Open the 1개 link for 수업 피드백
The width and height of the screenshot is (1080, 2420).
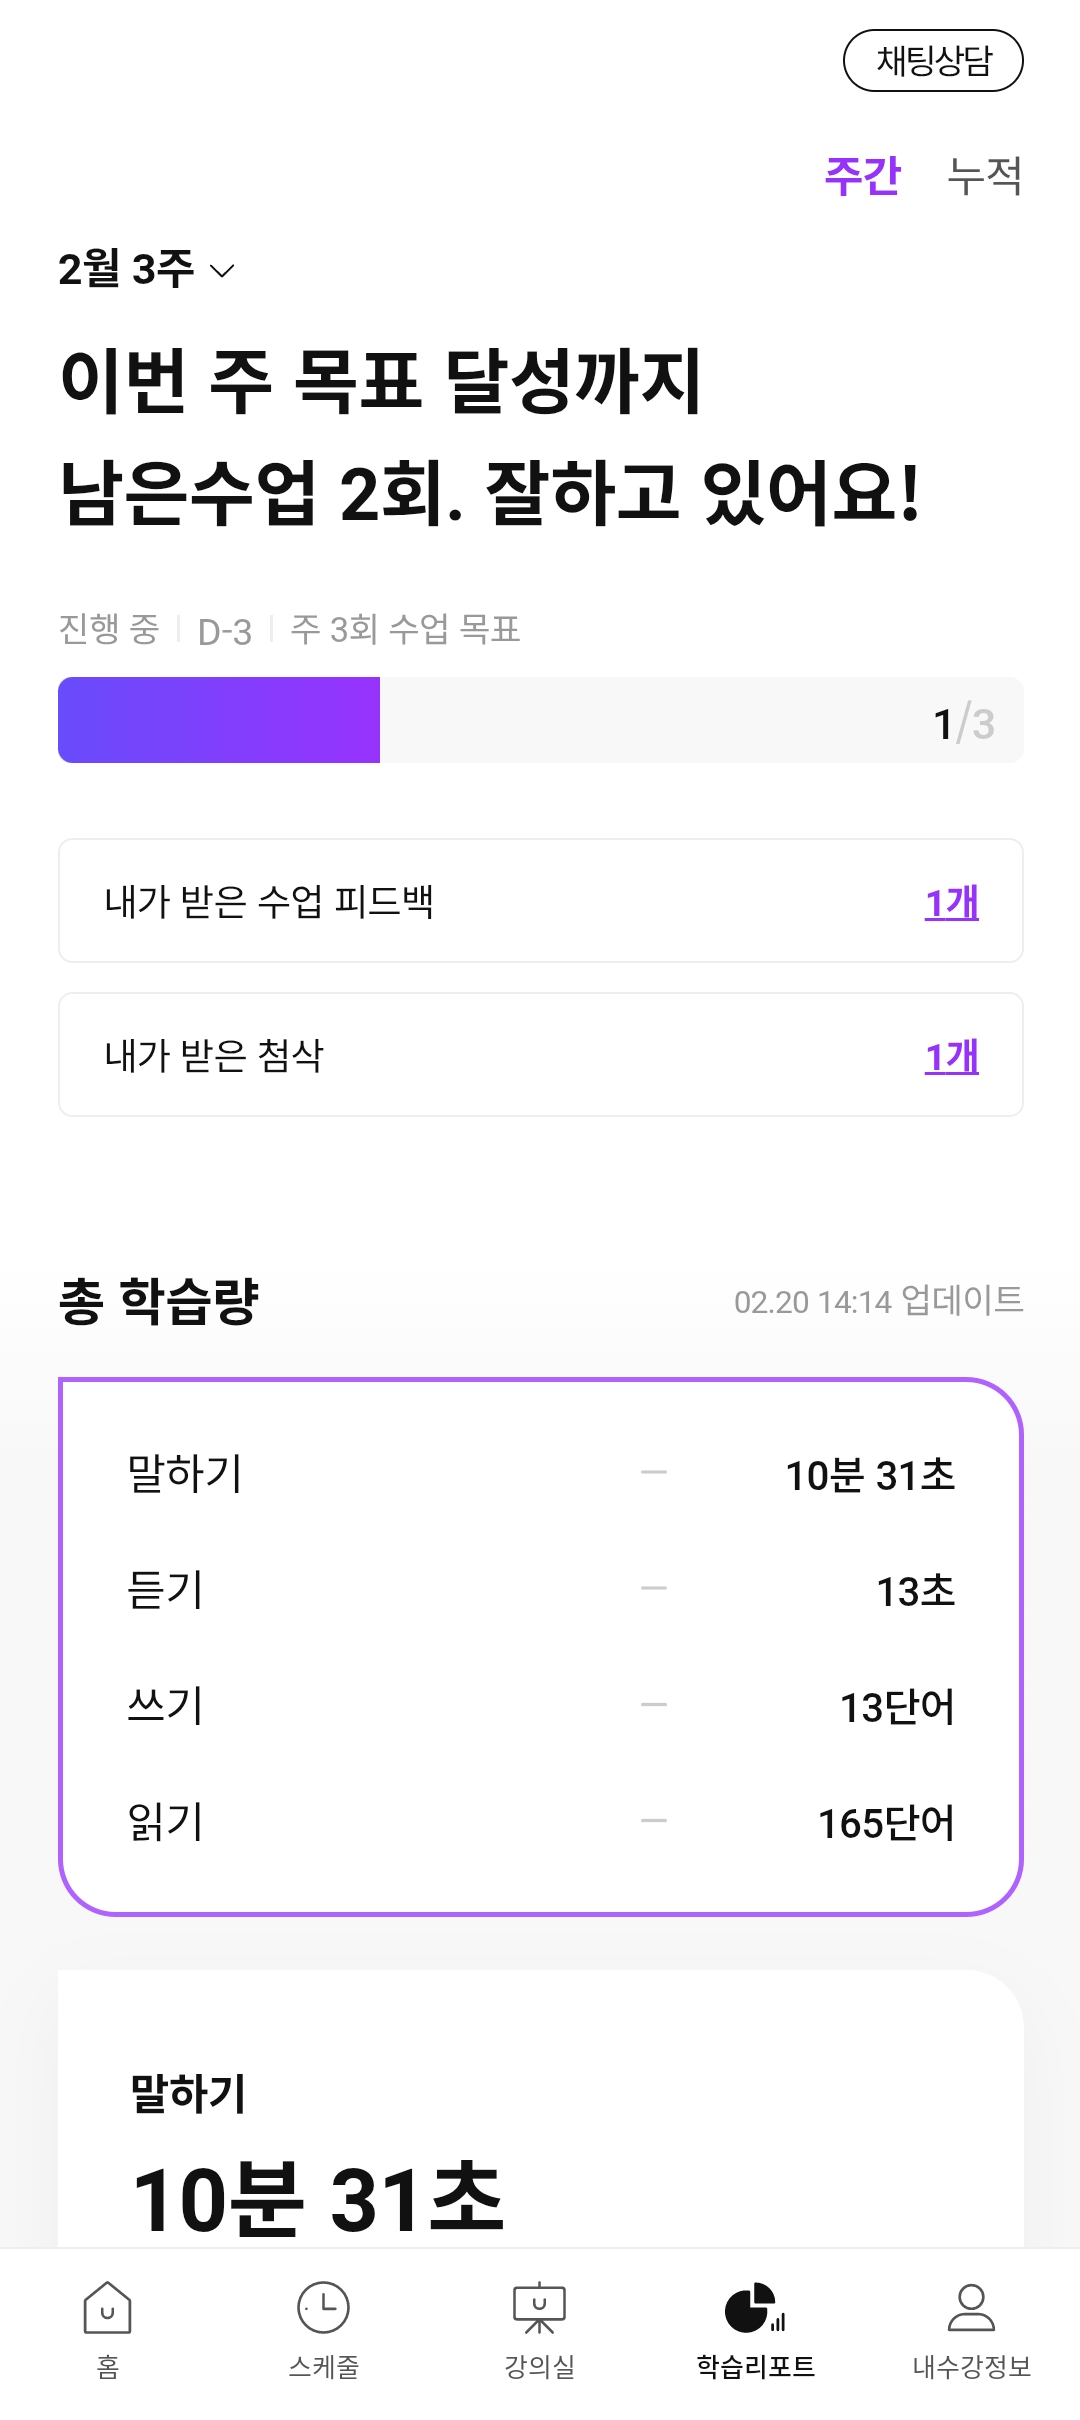(951, 902)
